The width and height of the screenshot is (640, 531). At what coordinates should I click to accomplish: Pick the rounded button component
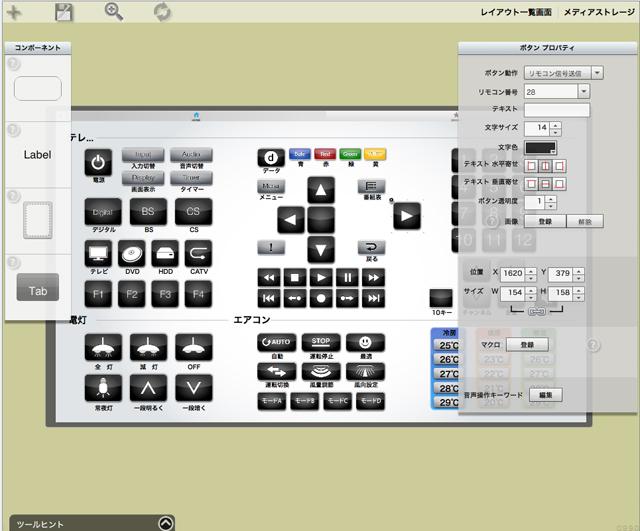tap(38, 88)
